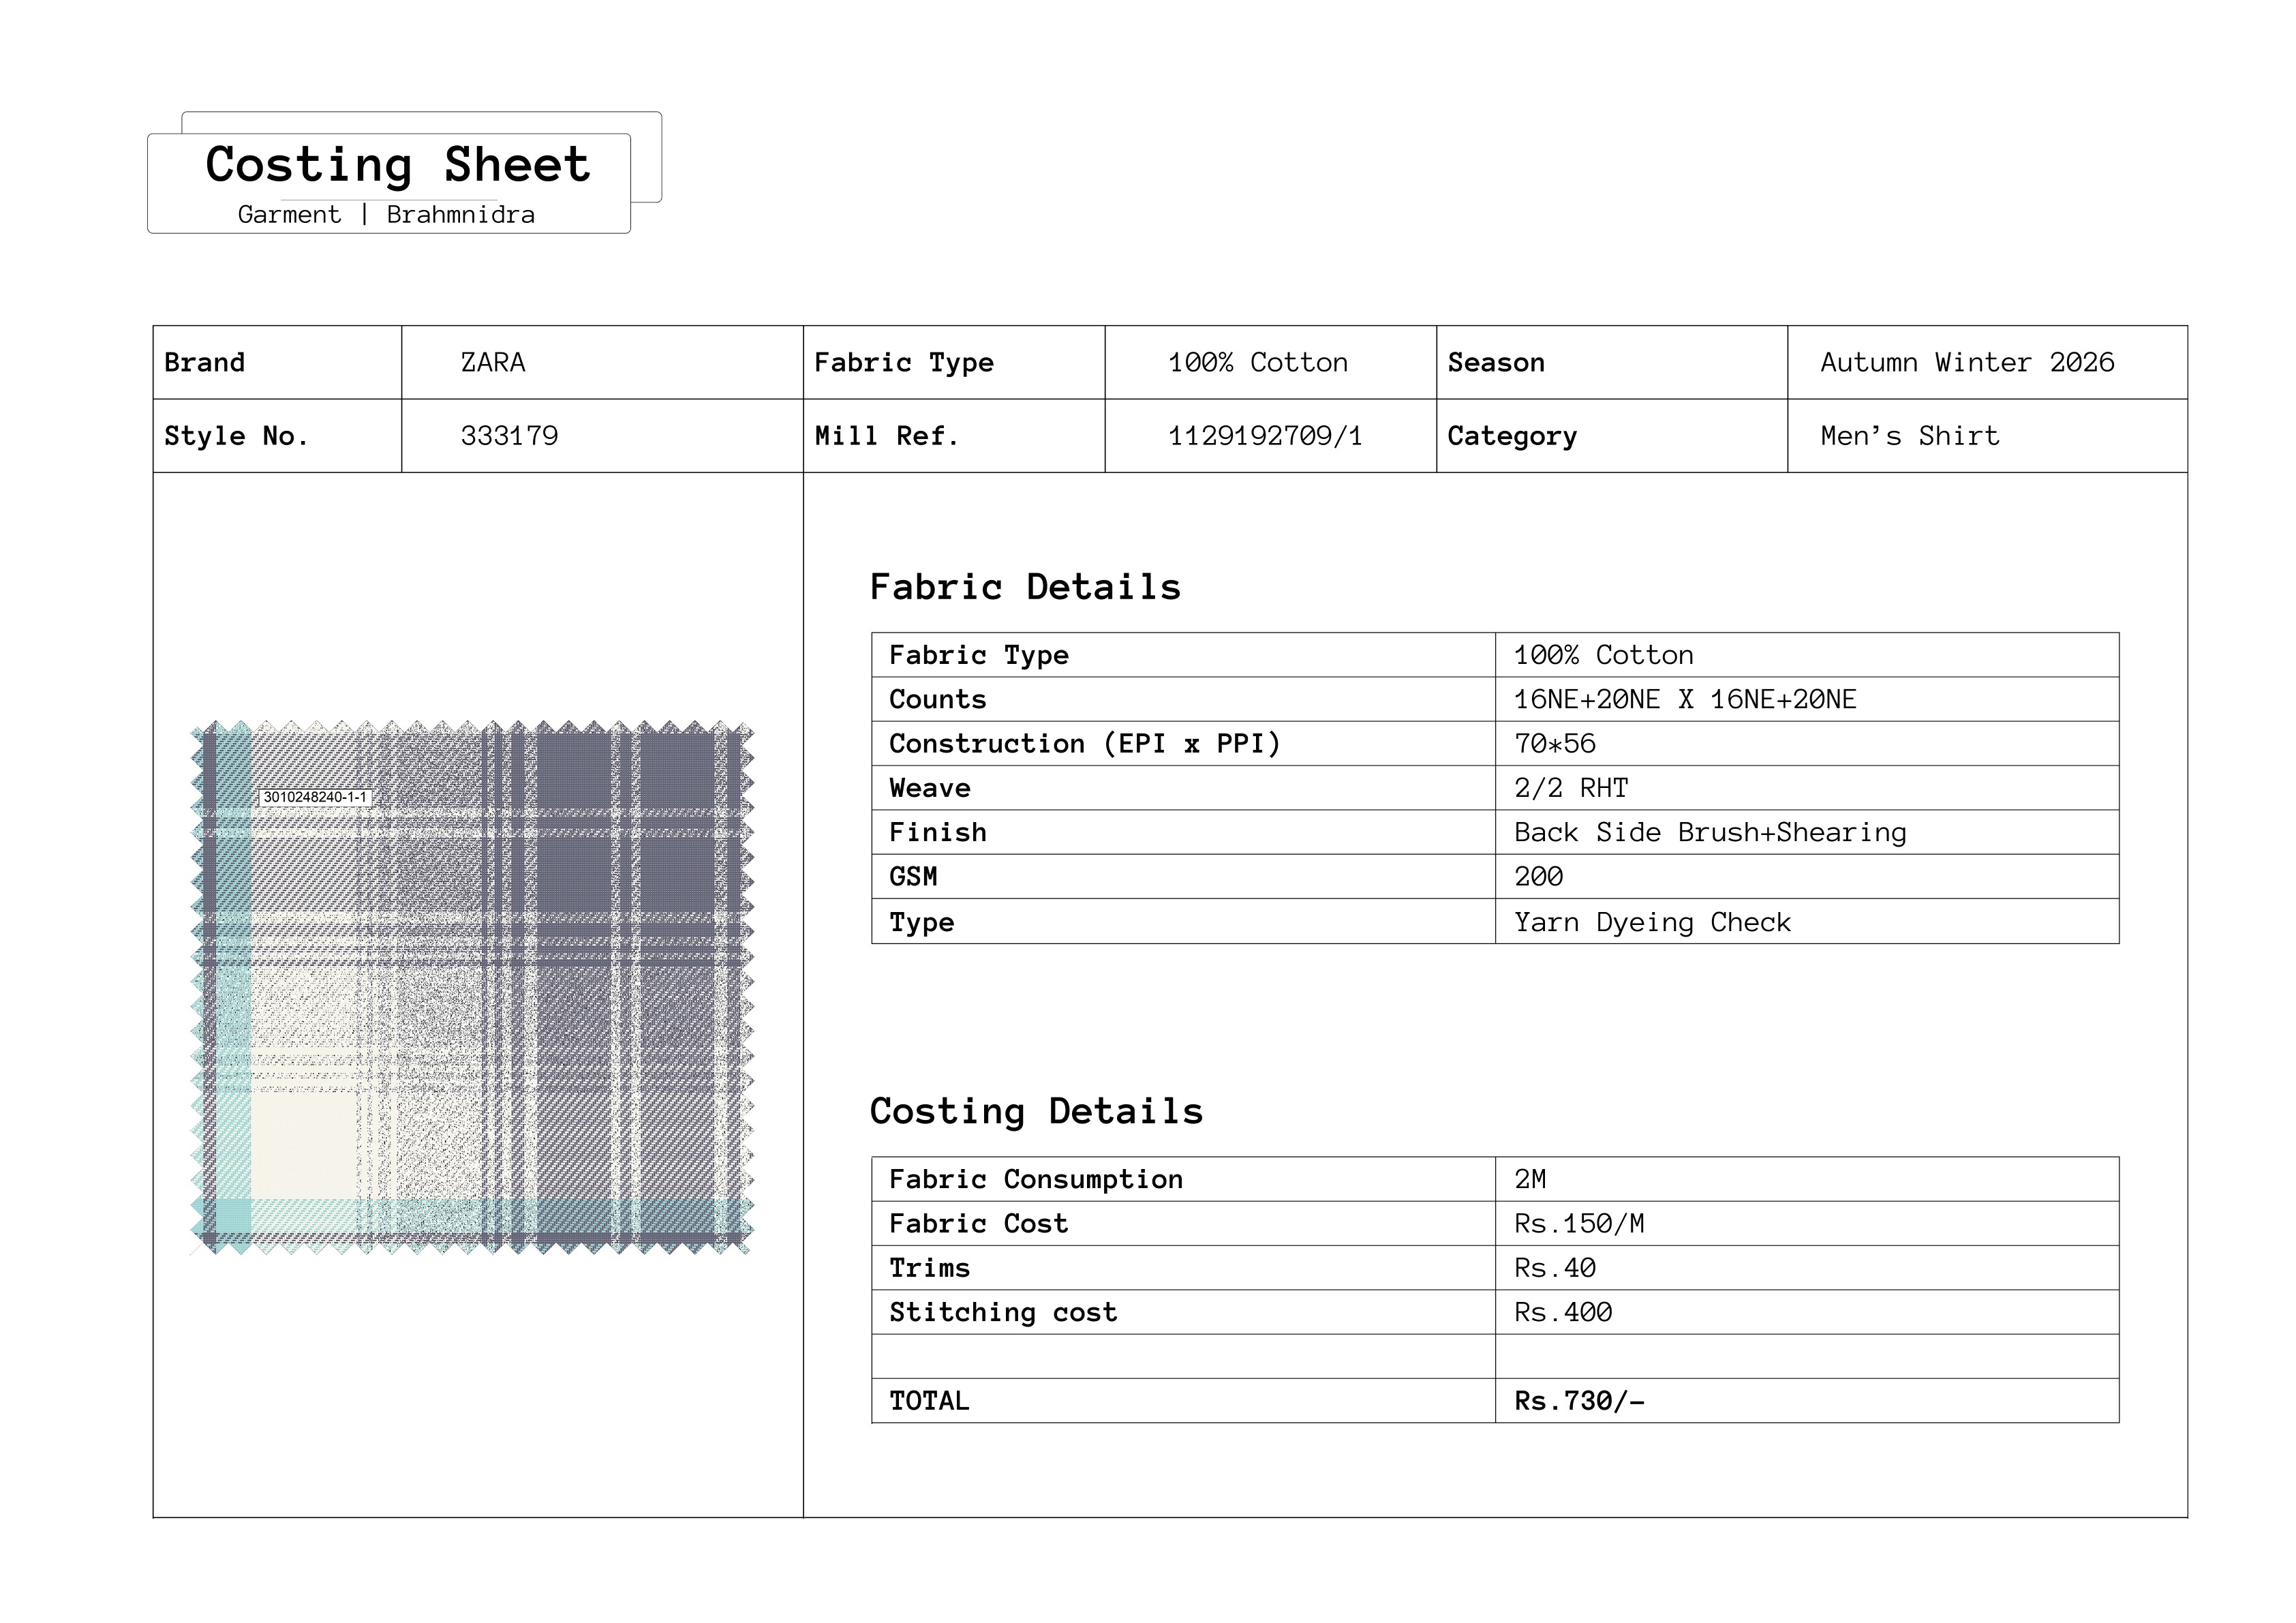
Task: Select the ZARA brand cell
Action: [493, 362]
